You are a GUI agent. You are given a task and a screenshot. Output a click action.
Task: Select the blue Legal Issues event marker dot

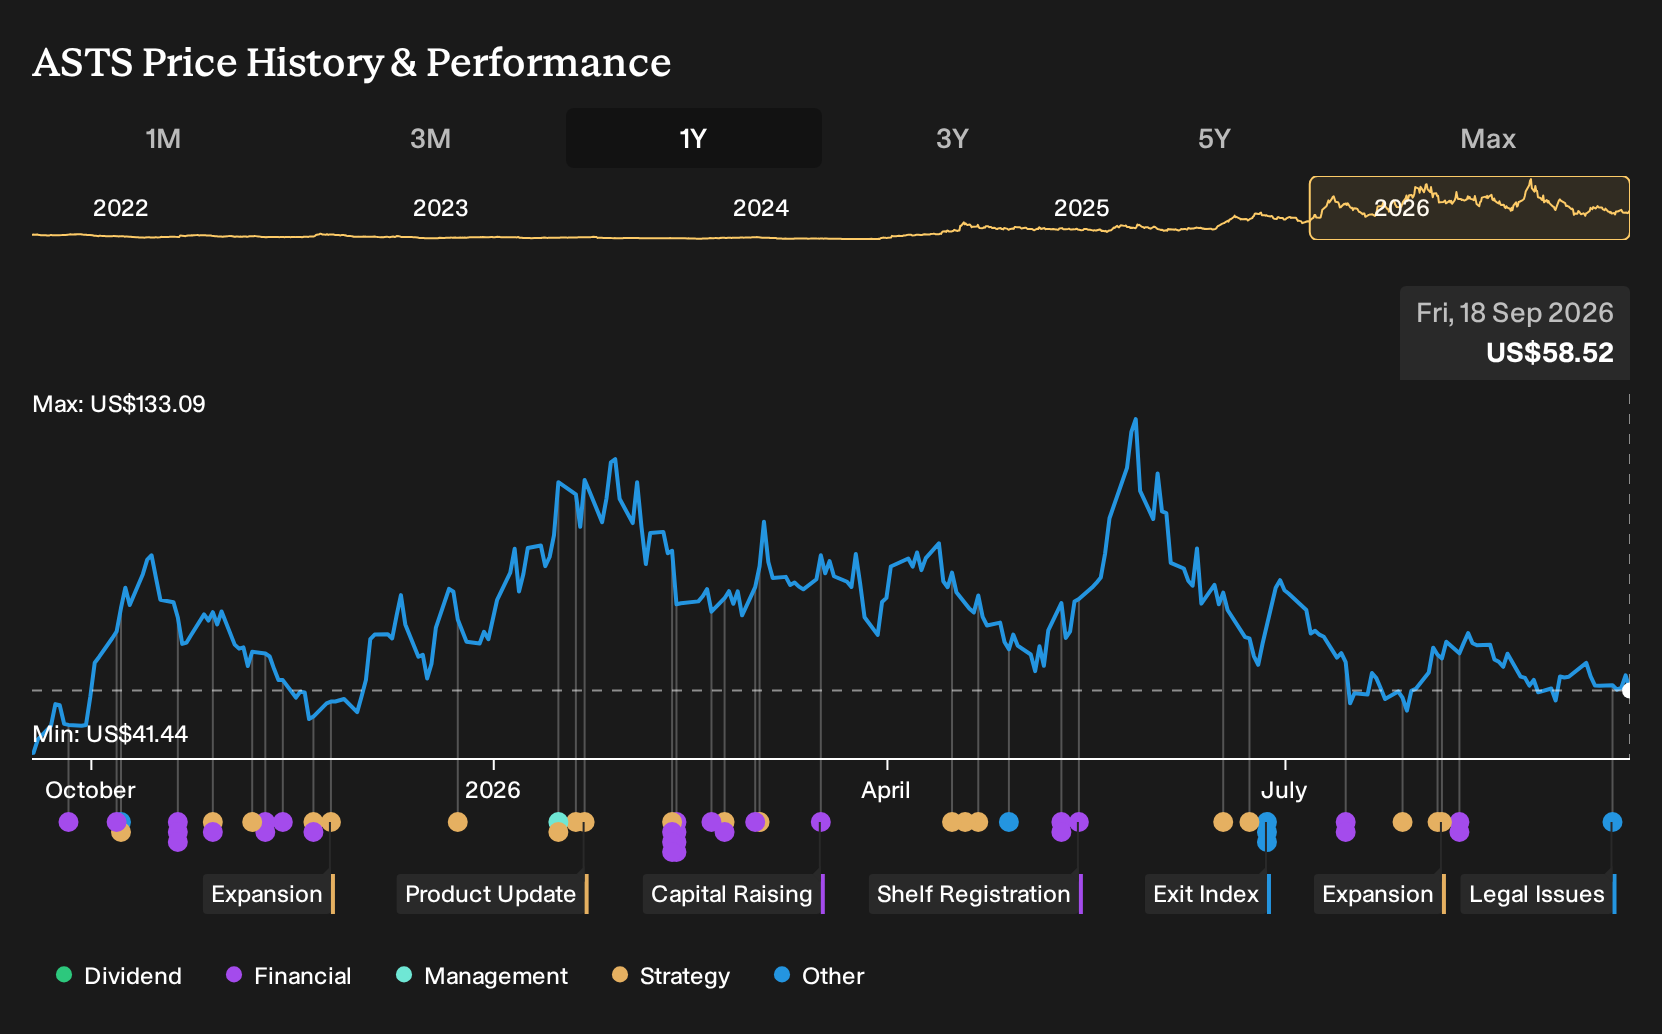tap(1612, 822)
